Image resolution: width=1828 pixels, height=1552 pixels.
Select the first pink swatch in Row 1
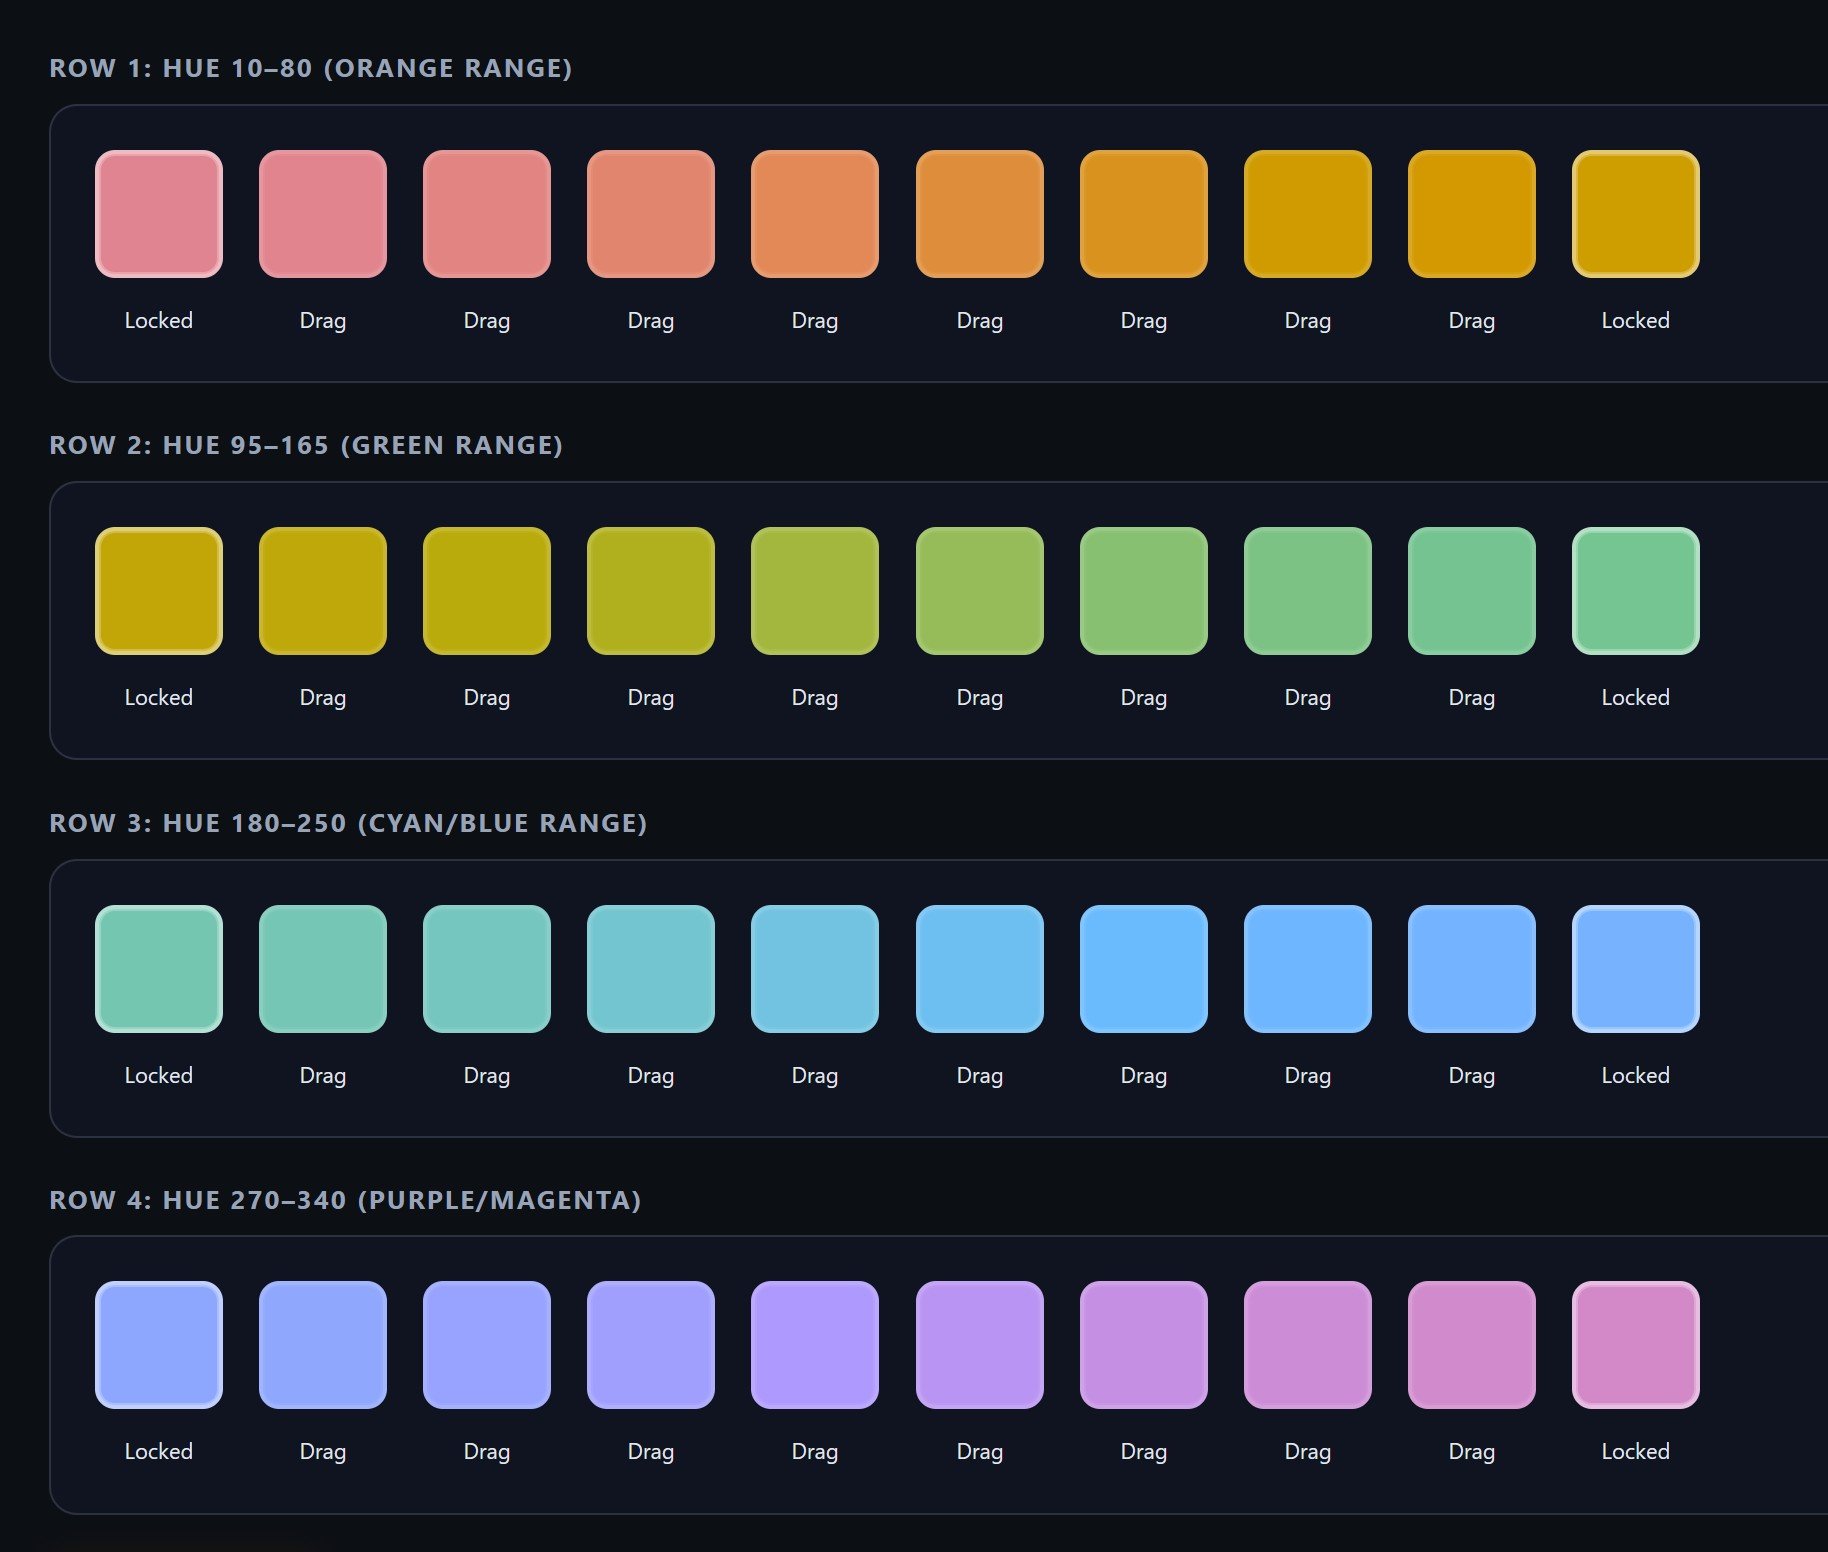(x=158, y=213)
